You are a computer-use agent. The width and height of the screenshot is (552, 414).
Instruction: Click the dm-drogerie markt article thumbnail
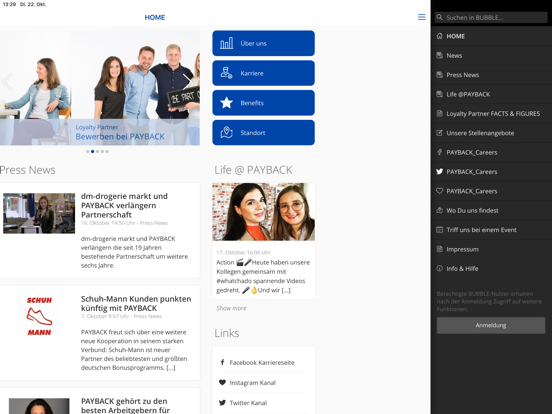(x=39, y=213)
